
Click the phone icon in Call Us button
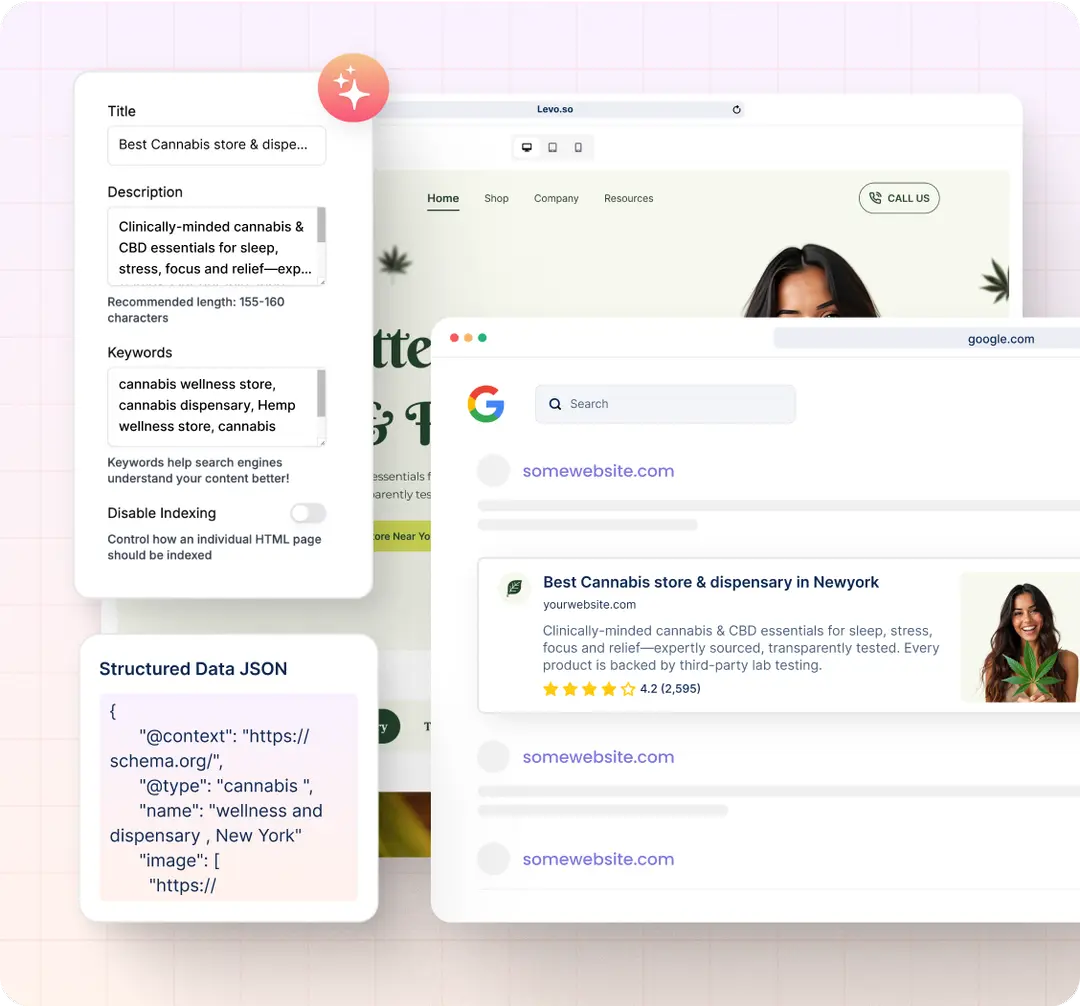tap(875, 198)
